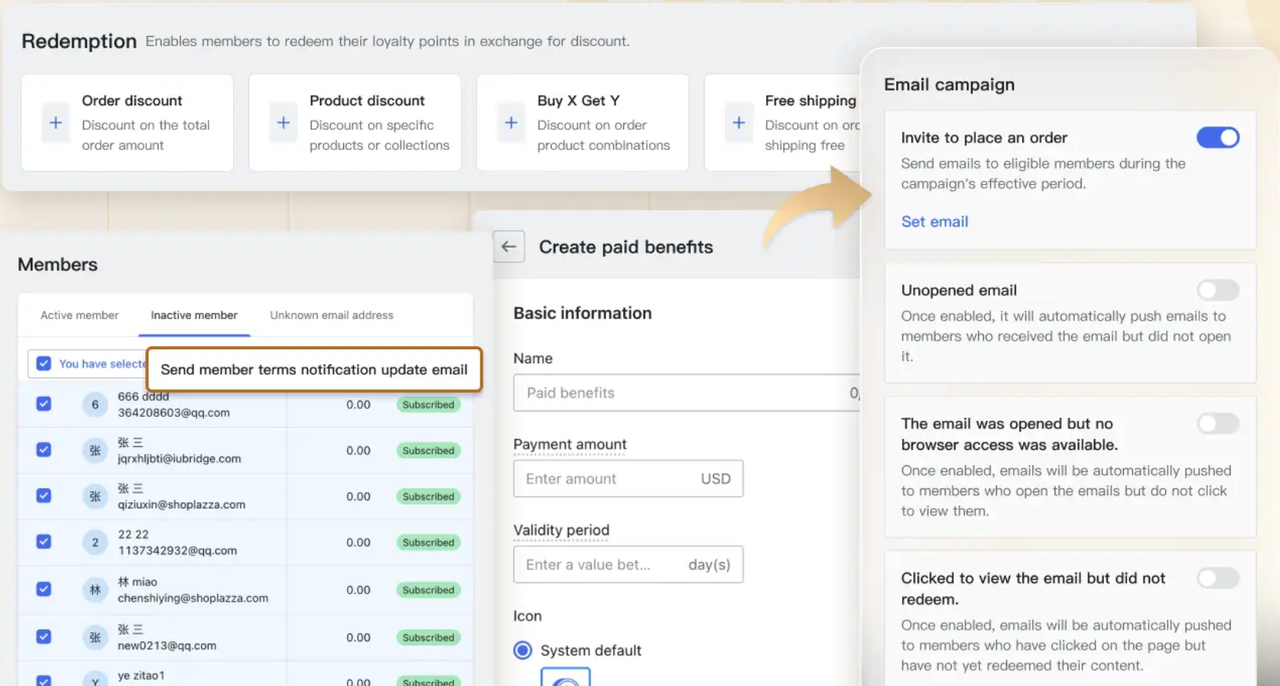Image resolution: width=1280 pixels, height=686 pixels.
Task: Open the Unknown email address tab
Action: (x=331, y=315)
